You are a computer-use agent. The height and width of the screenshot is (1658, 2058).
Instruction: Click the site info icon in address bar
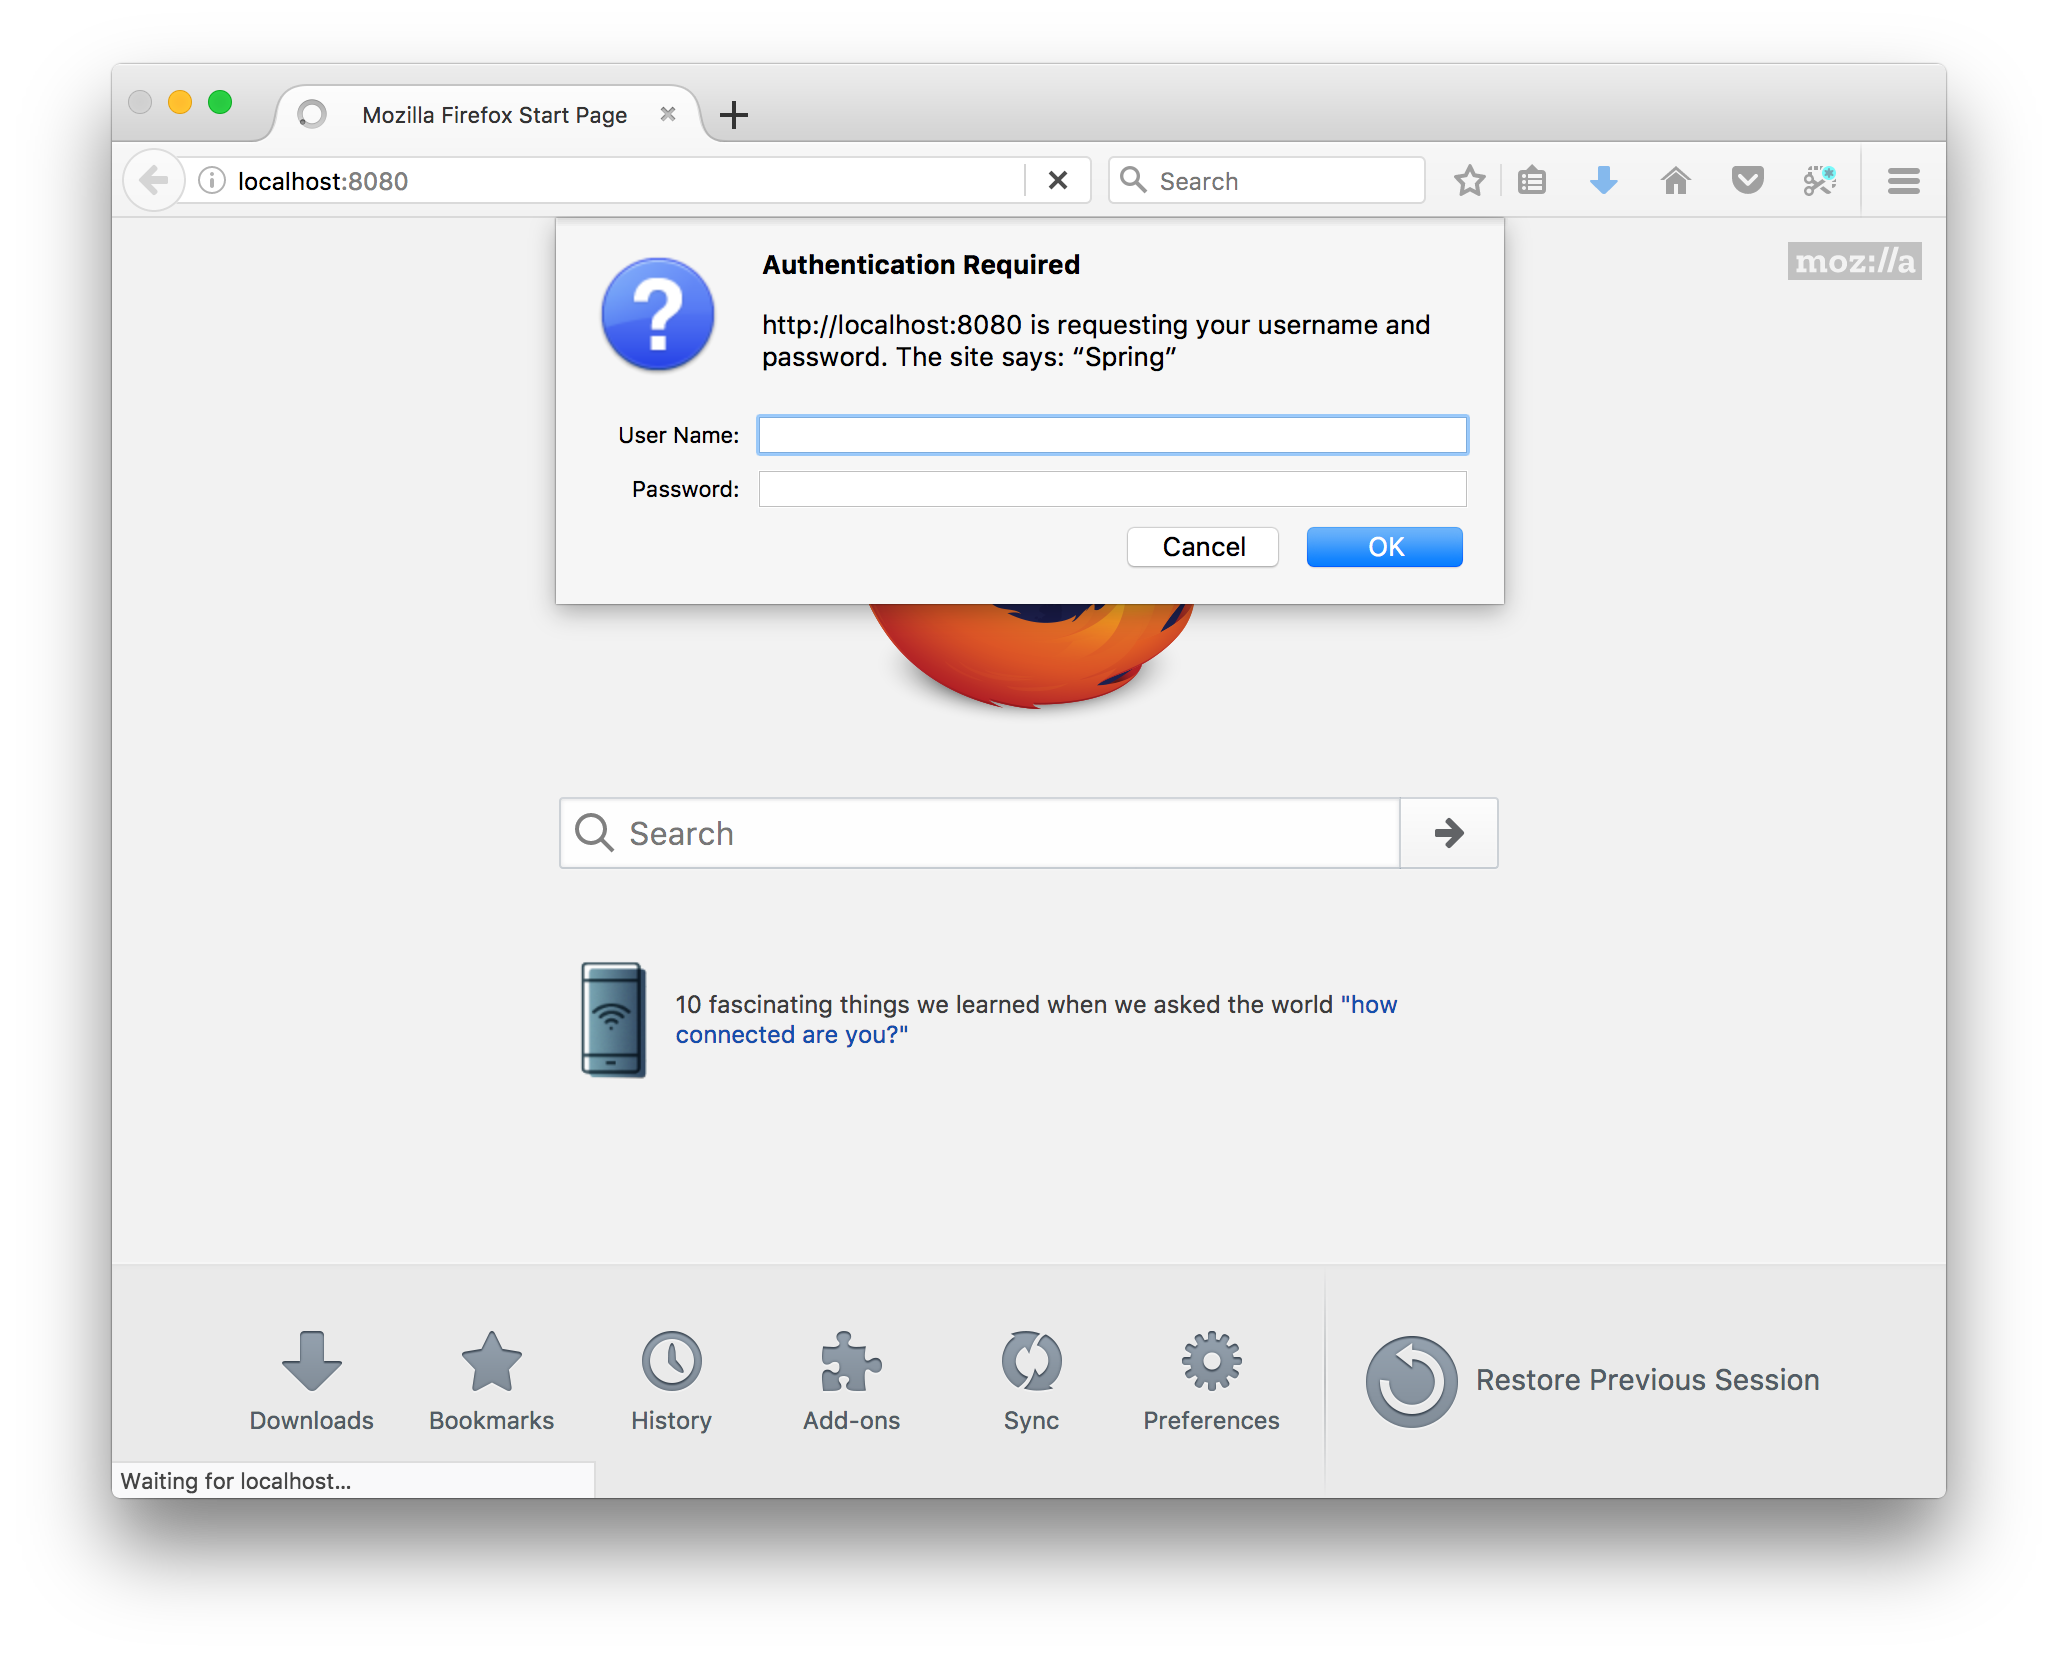pos(212,181)
